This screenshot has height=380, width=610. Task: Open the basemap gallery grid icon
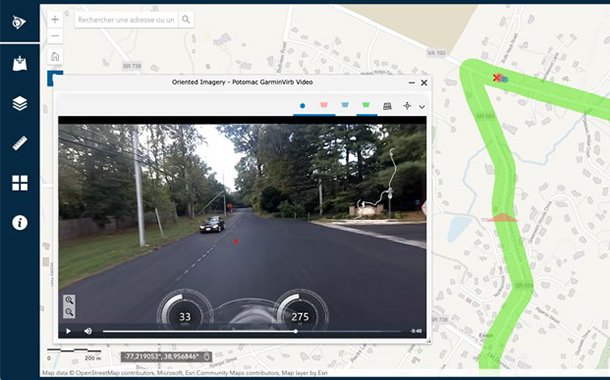(x=19, y=183)
